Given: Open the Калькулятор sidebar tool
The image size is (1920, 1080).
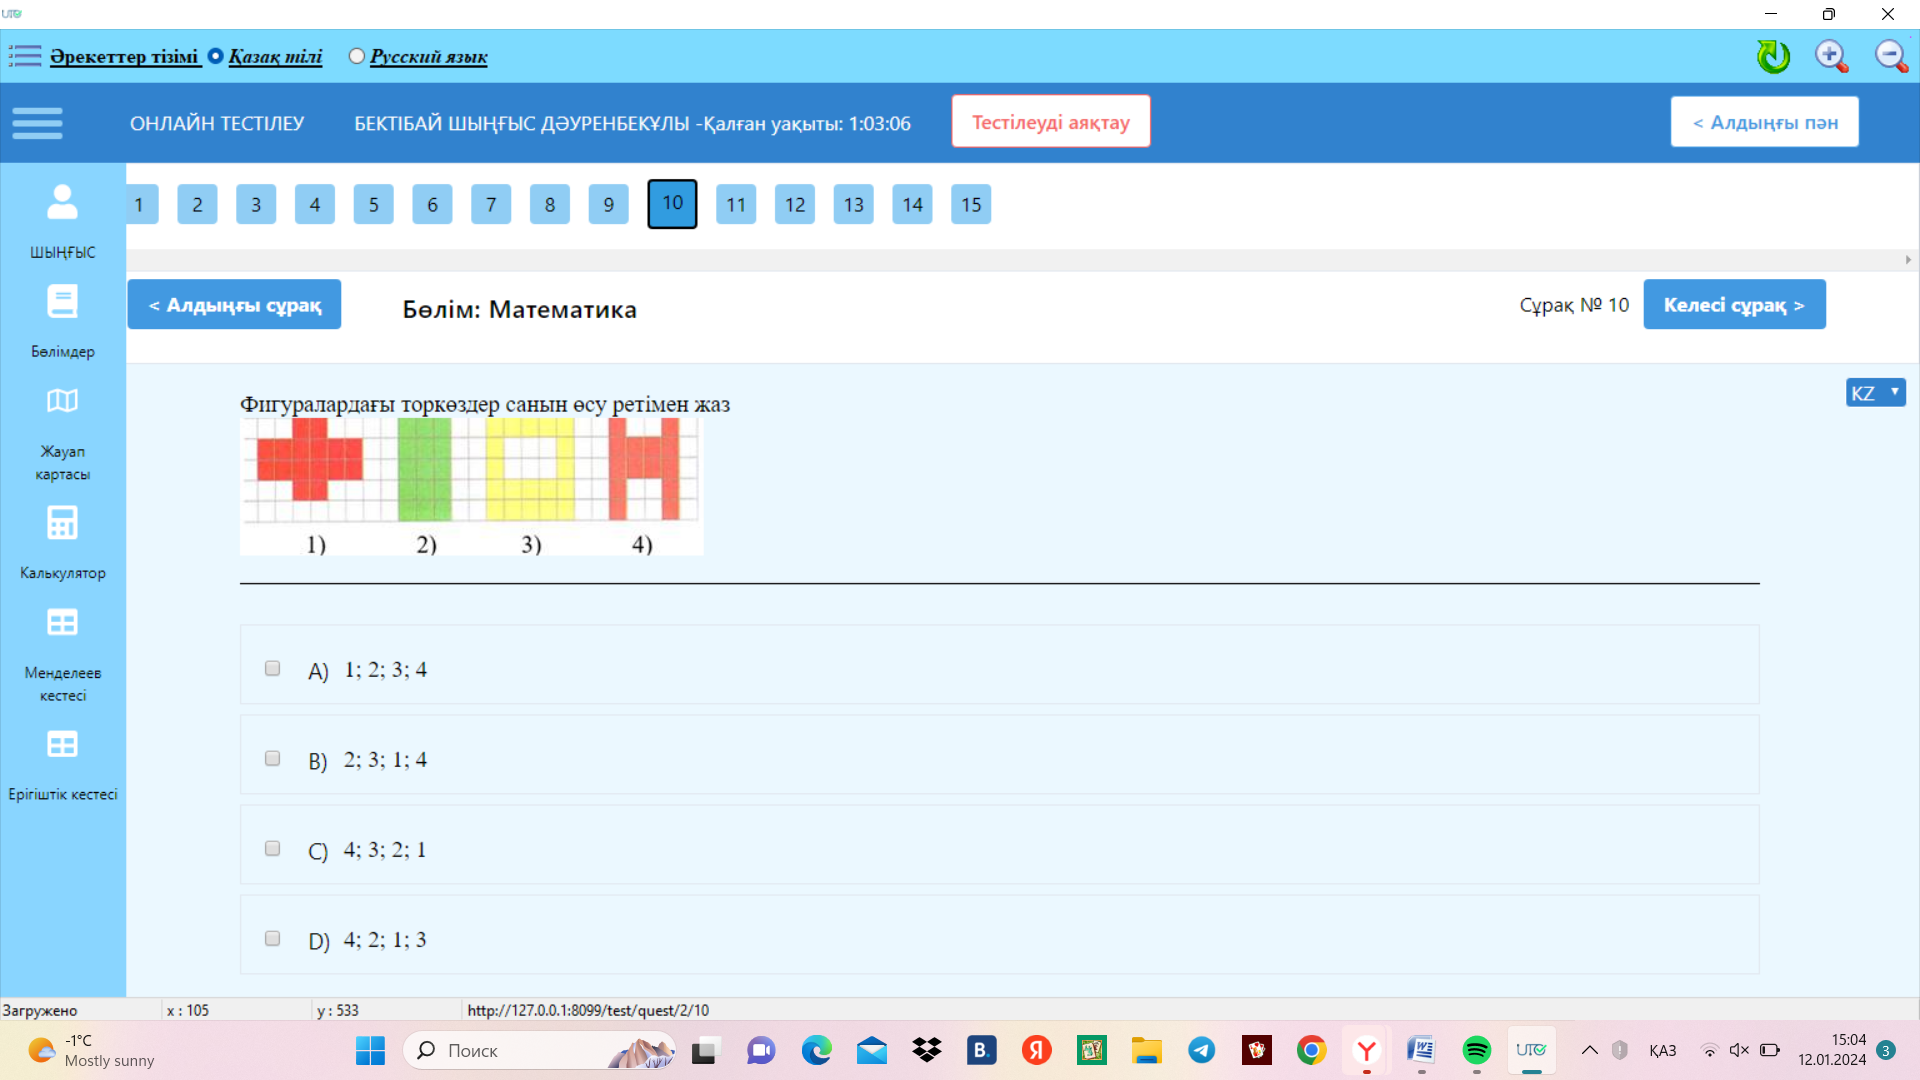Looking at the screenshot, I should pos(62,523).
